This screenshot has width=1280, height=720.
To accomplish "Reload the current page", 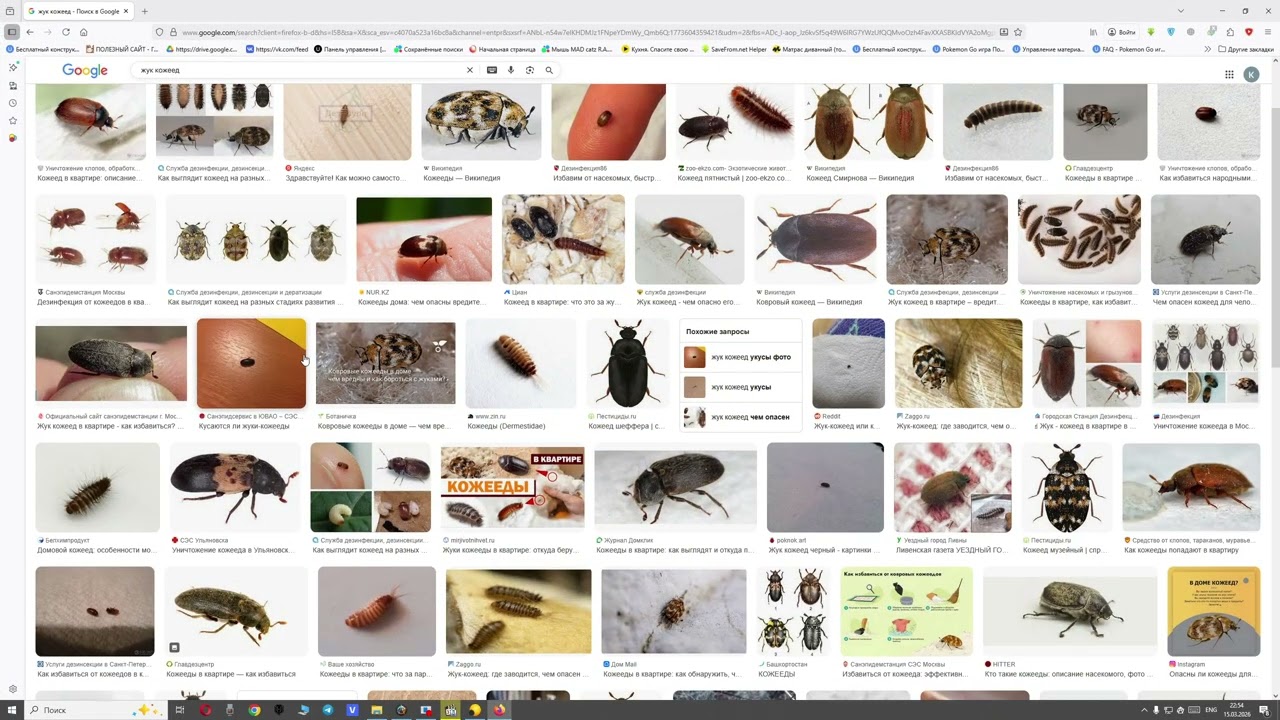I will pos(65,32).
